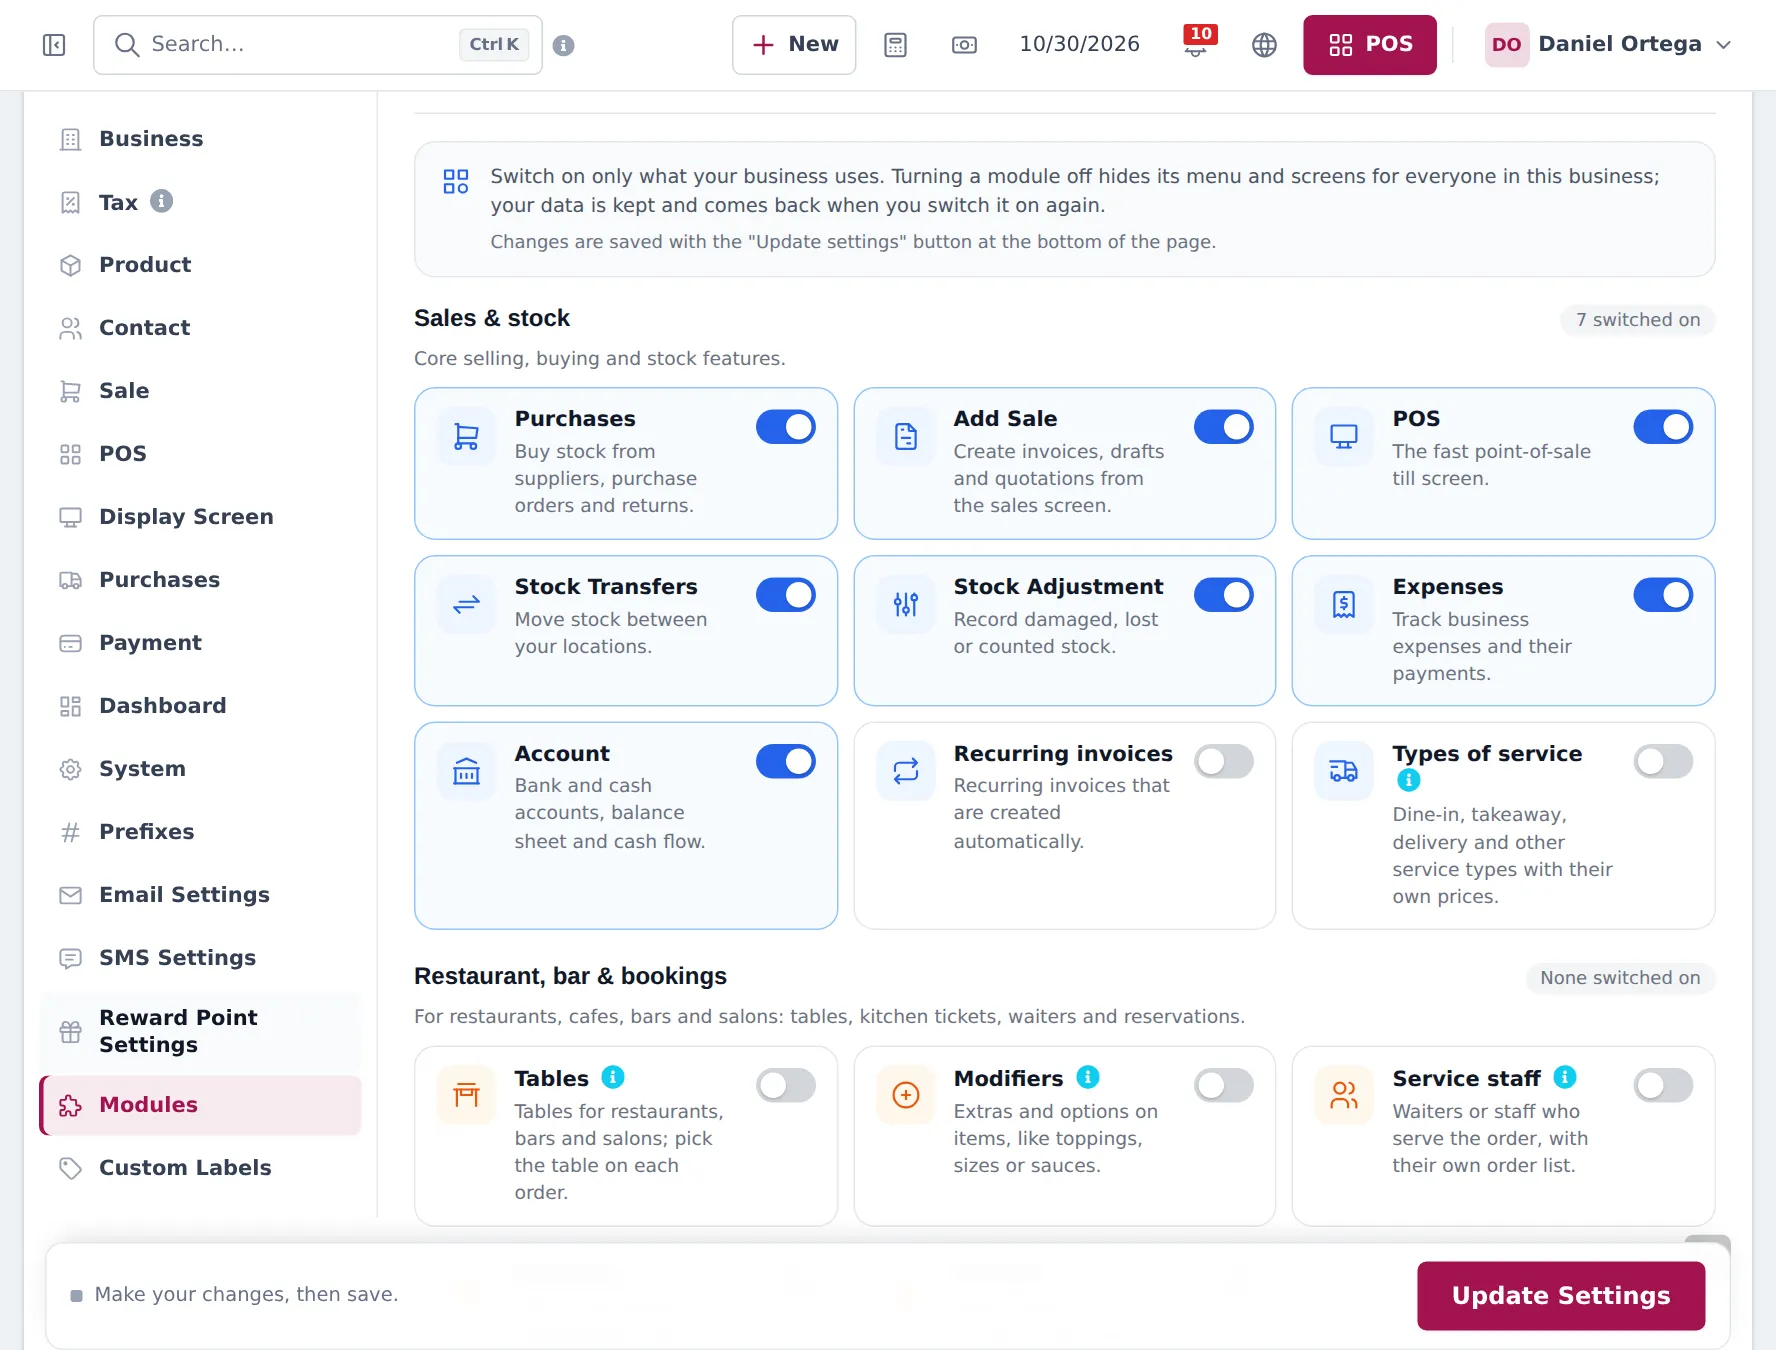The height and width of the screenshot is (1350, 1776).
Task: Open Display Screen settings in sidebar
Action: coord(200,517)
